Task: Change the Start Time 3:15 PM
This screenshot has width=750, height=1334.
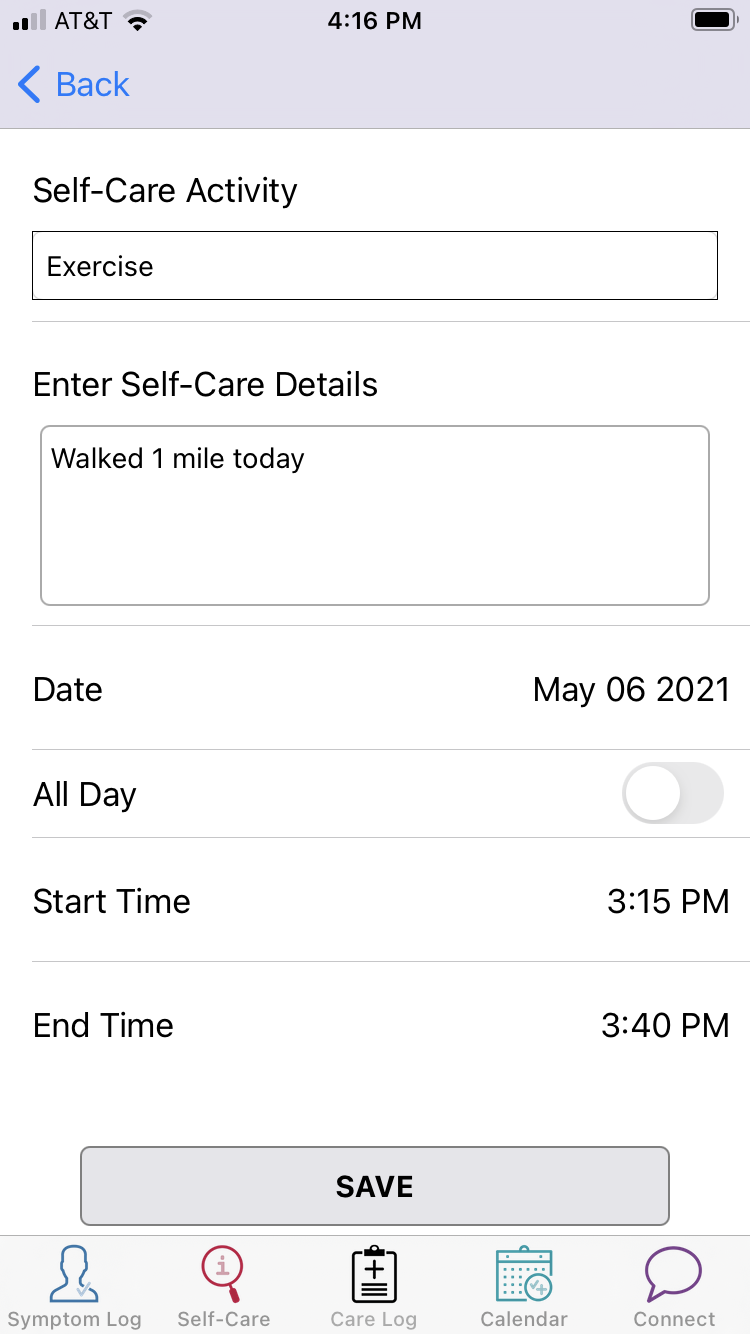Action: [668, 901]
